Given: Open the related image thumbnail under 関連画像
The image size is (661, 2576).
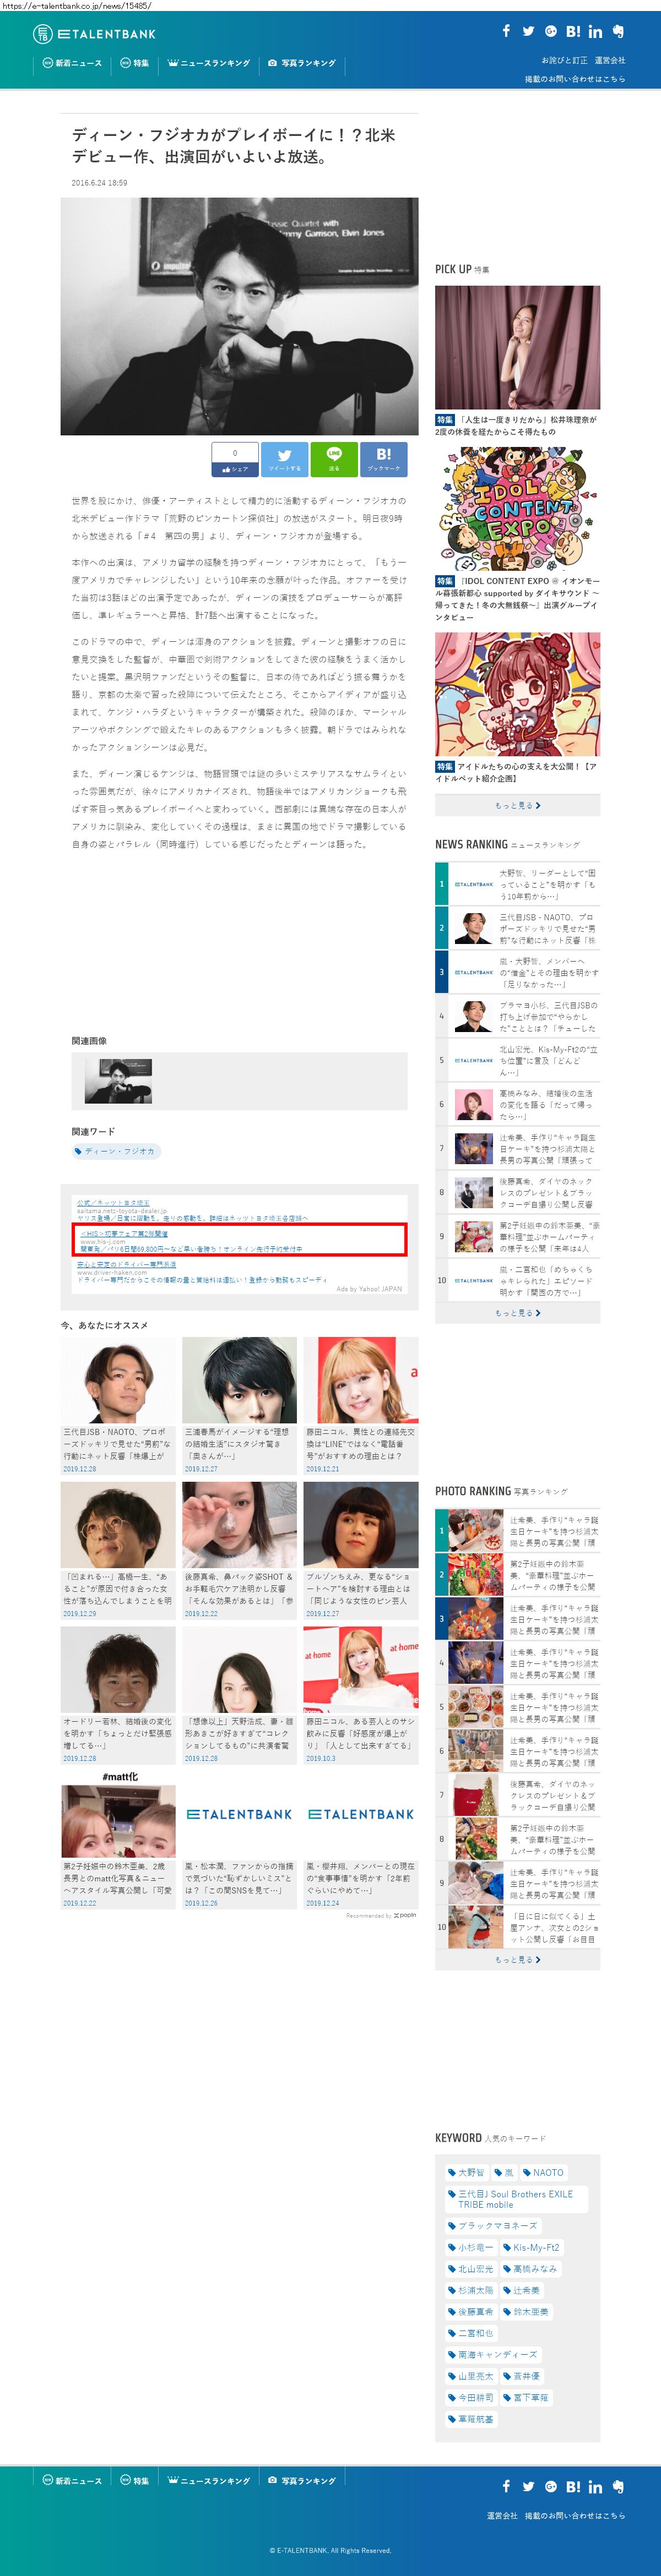Looking at the screenshot, I should (118, 1081).
